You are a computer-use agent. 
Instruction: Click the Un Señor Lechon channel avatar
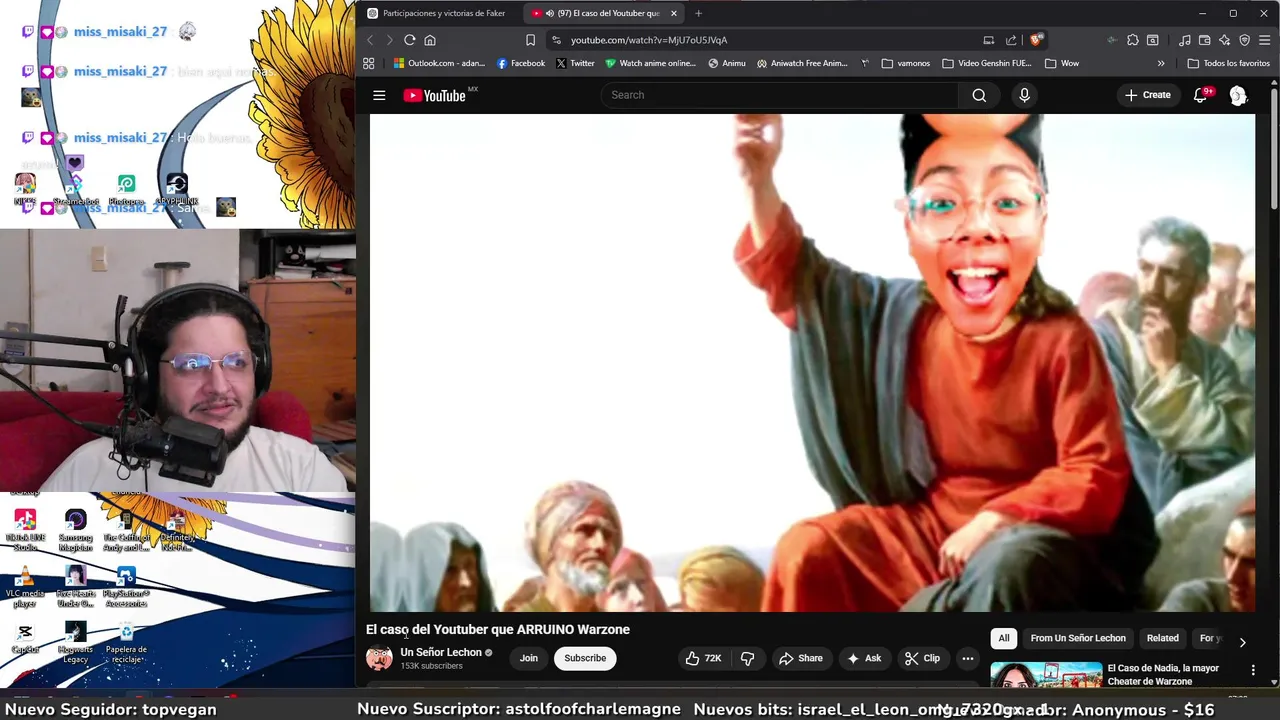click(379, 658)
